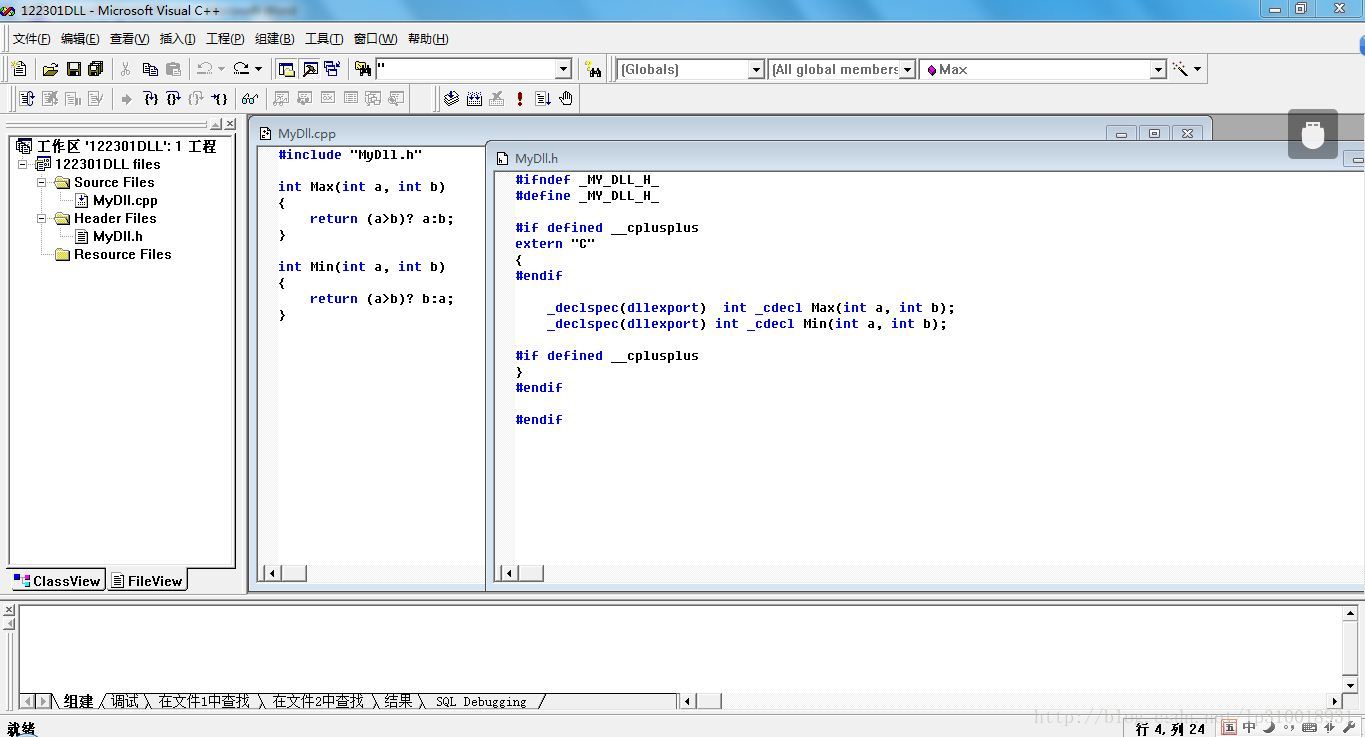The image size is (1365, 737).
Task: Click the WizardBar magic wand icon
Action: (1181, 69)
